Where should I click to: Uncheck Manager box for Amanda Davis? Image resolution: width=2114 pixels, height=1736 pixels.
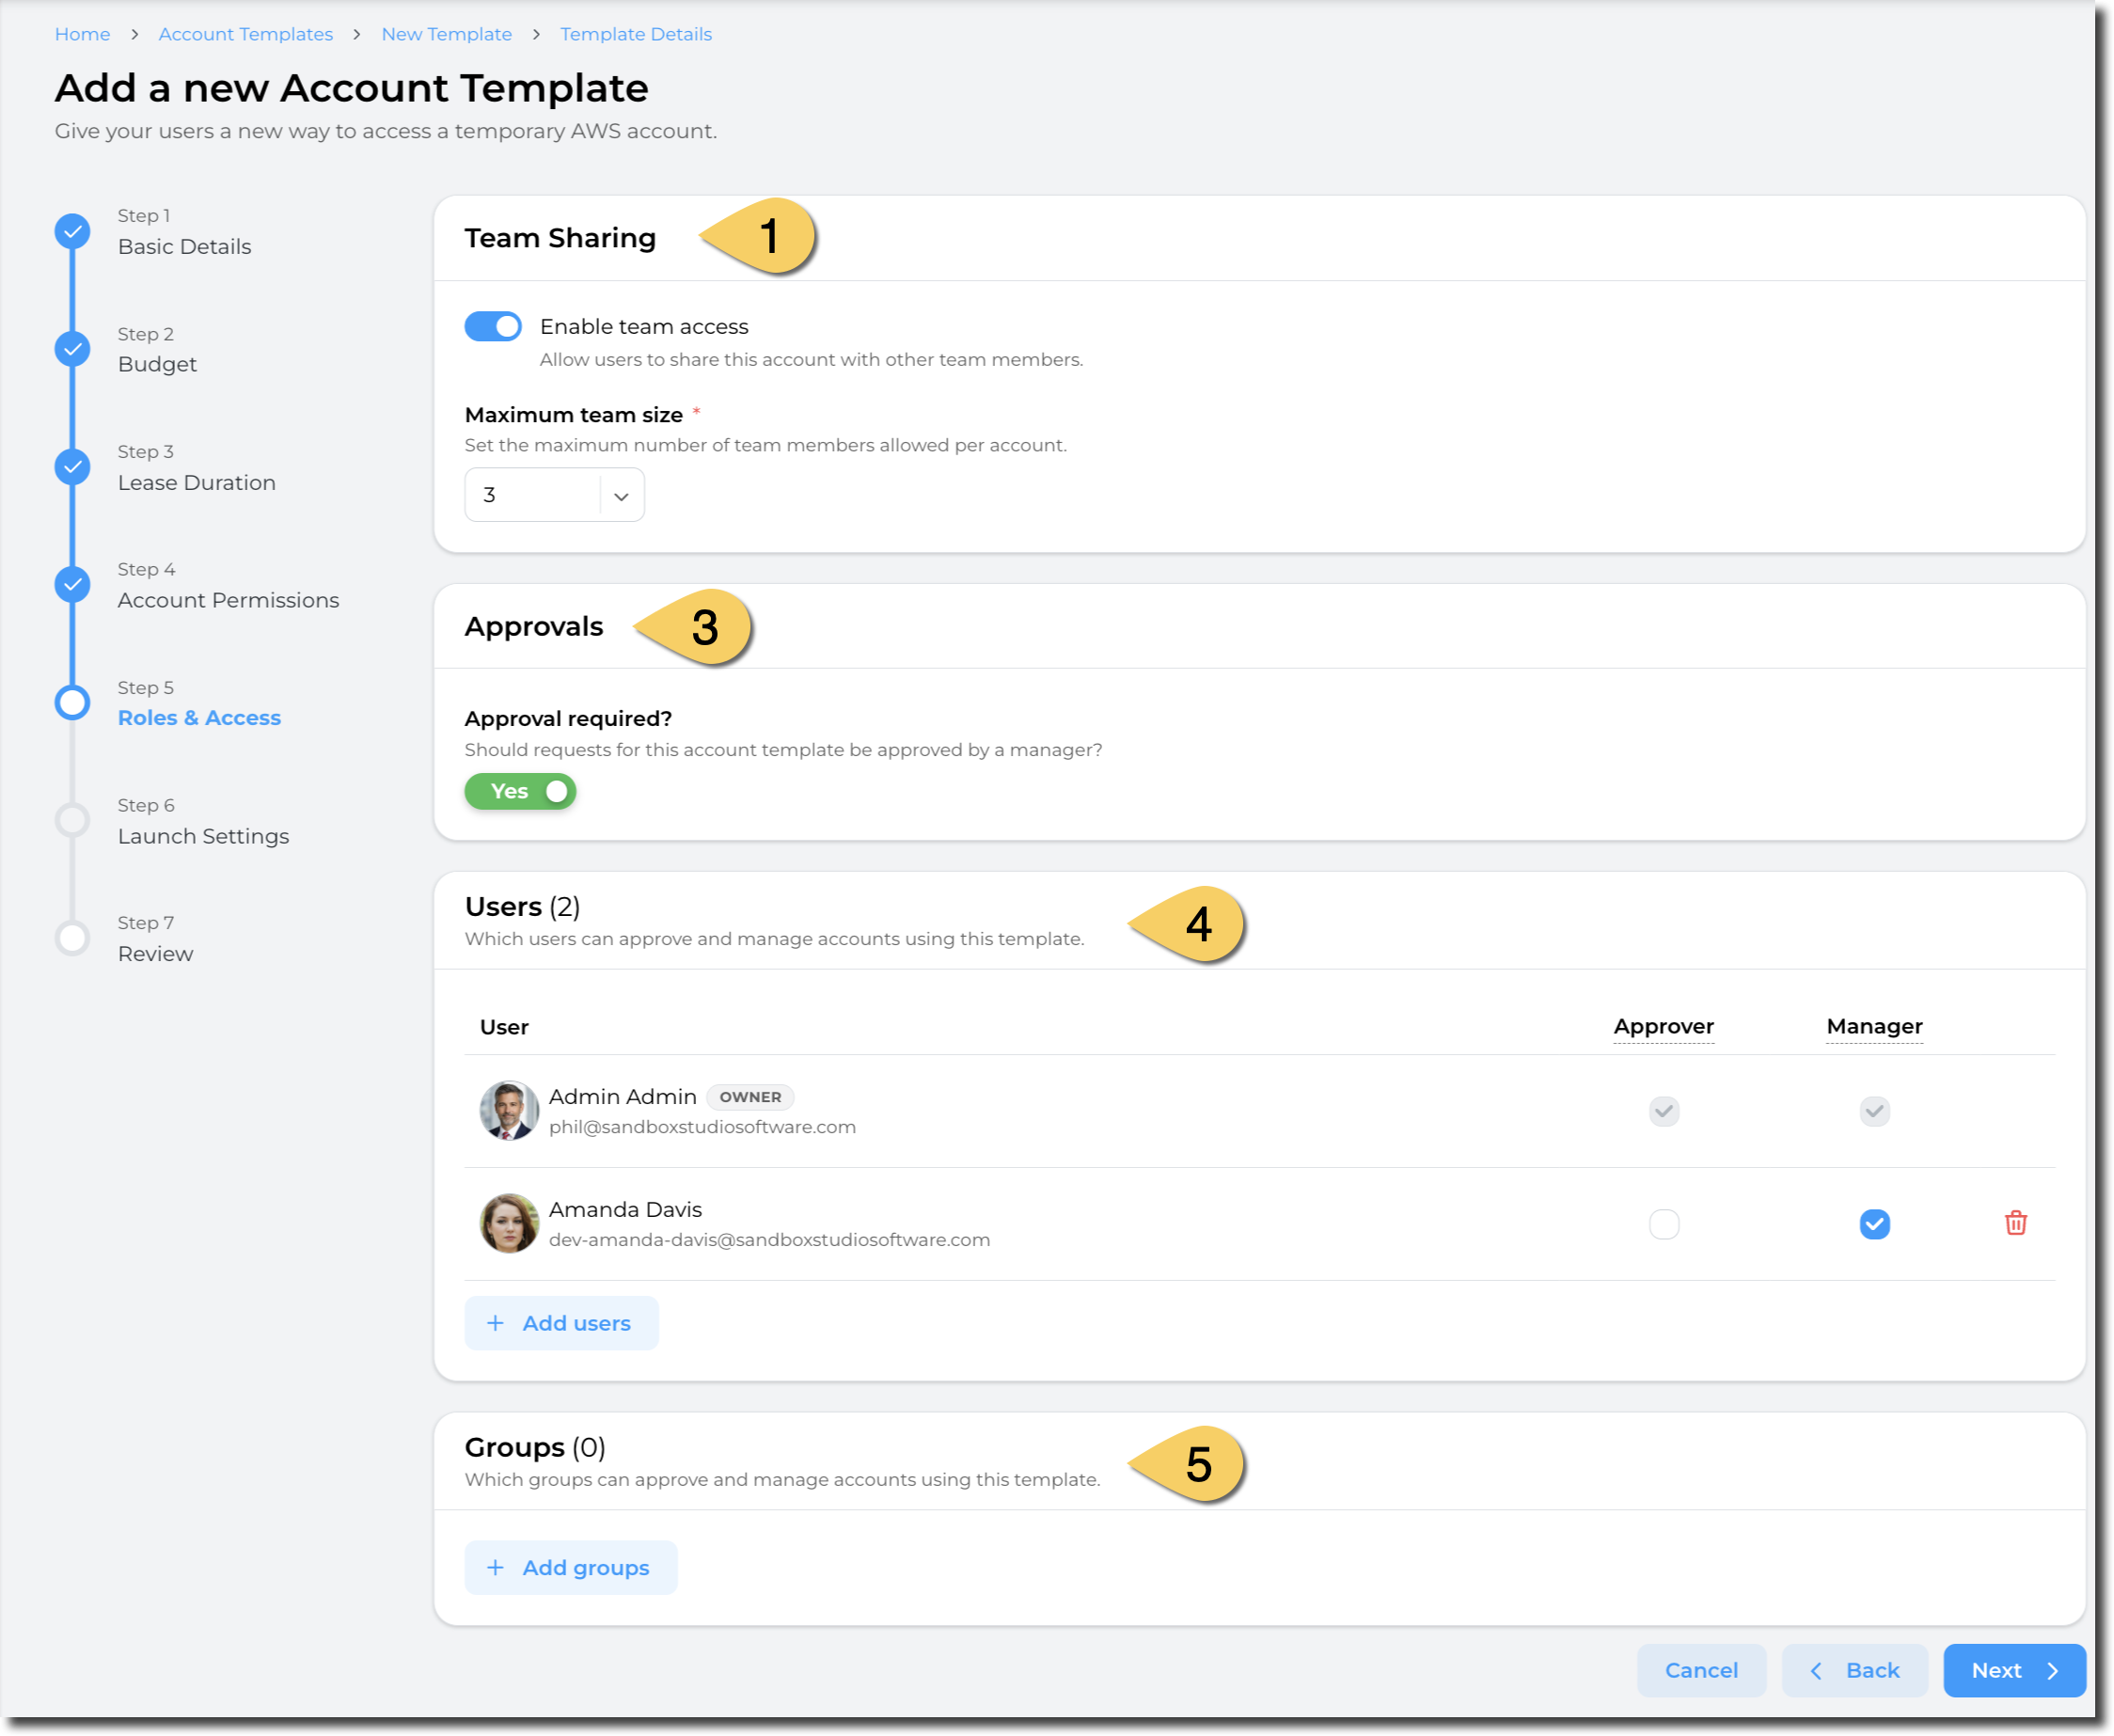(x=1874, y=1223)
